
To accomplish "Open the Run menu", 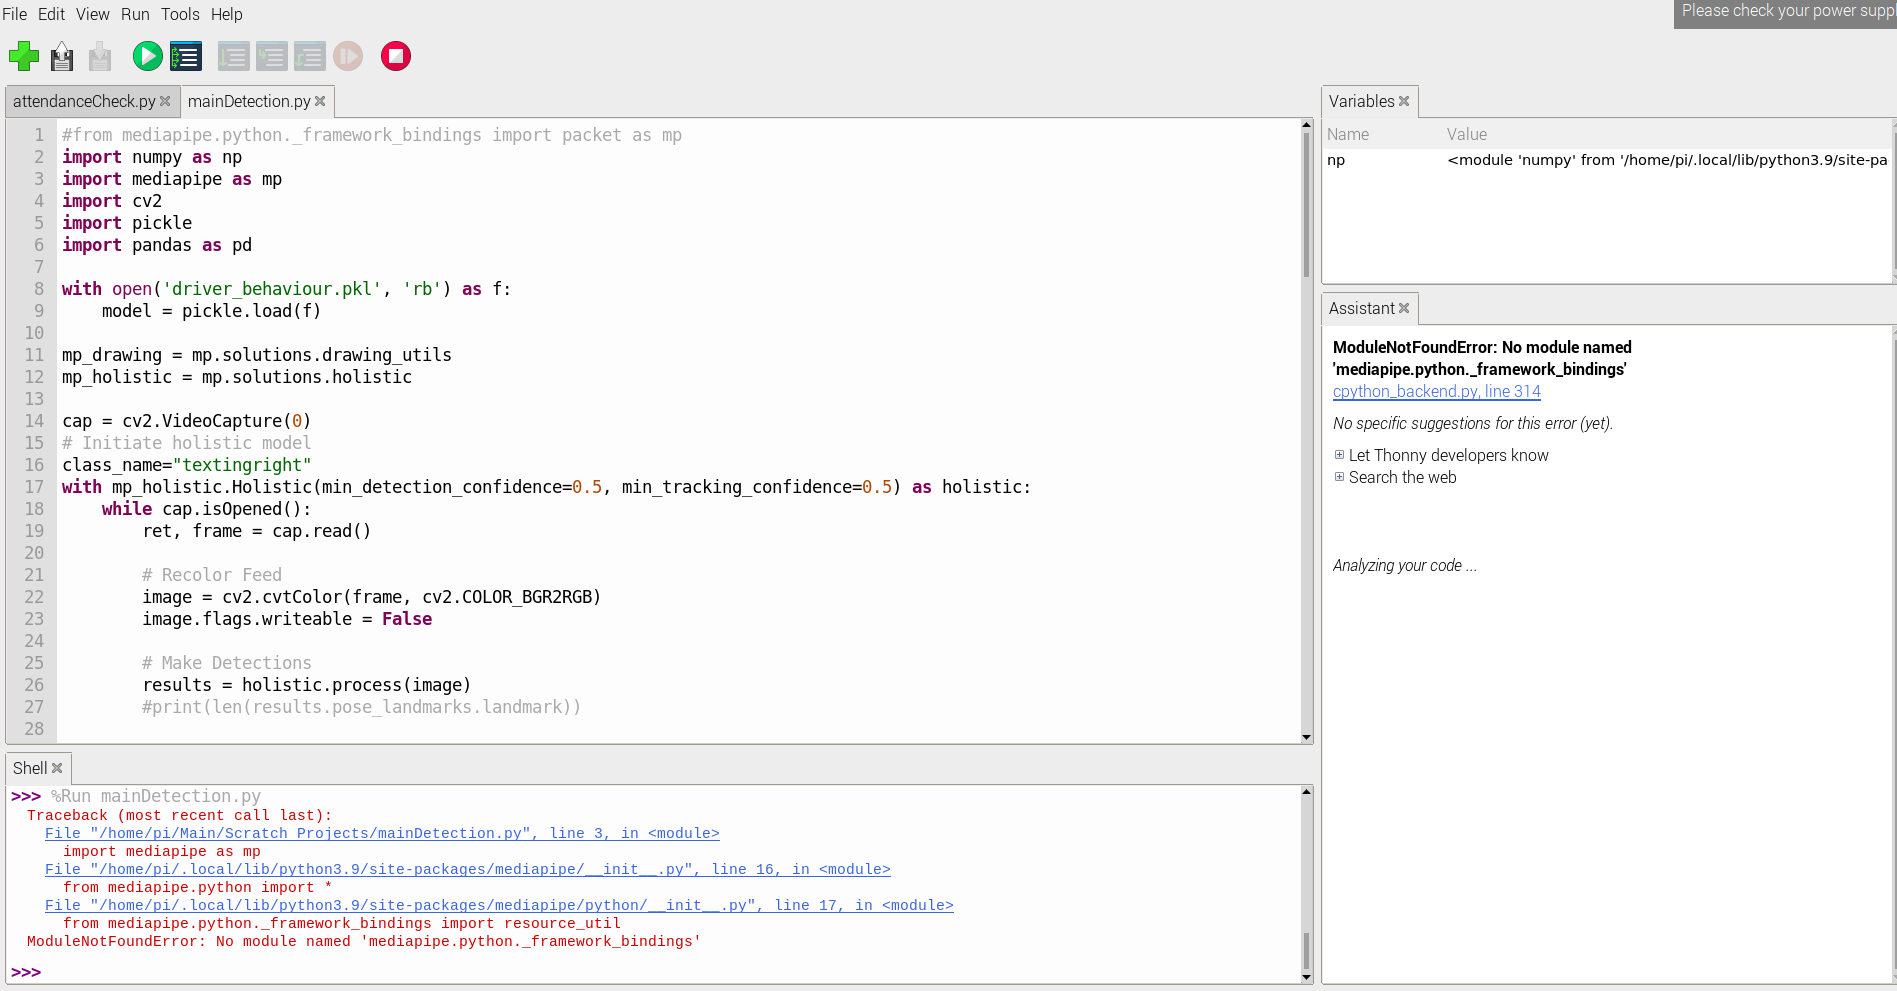I will [x=135, y=14].
